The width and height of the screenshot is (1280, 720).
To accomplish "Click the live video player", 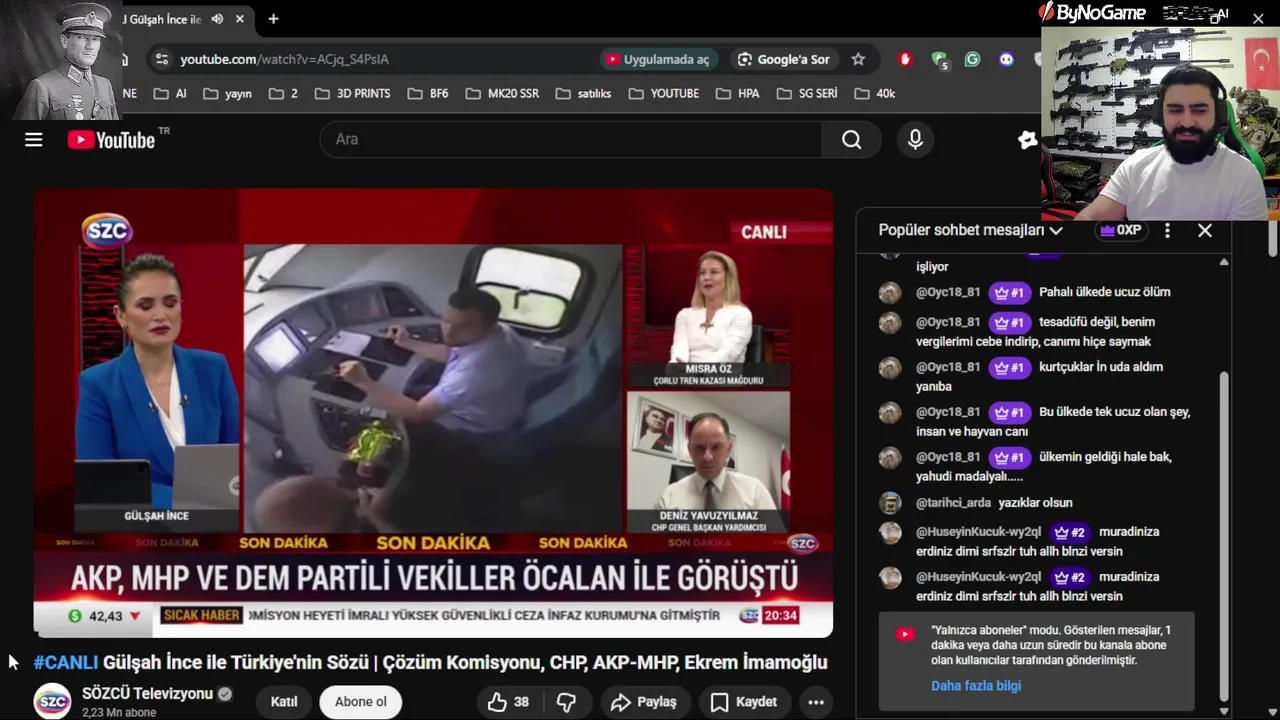I will (433, 413).
